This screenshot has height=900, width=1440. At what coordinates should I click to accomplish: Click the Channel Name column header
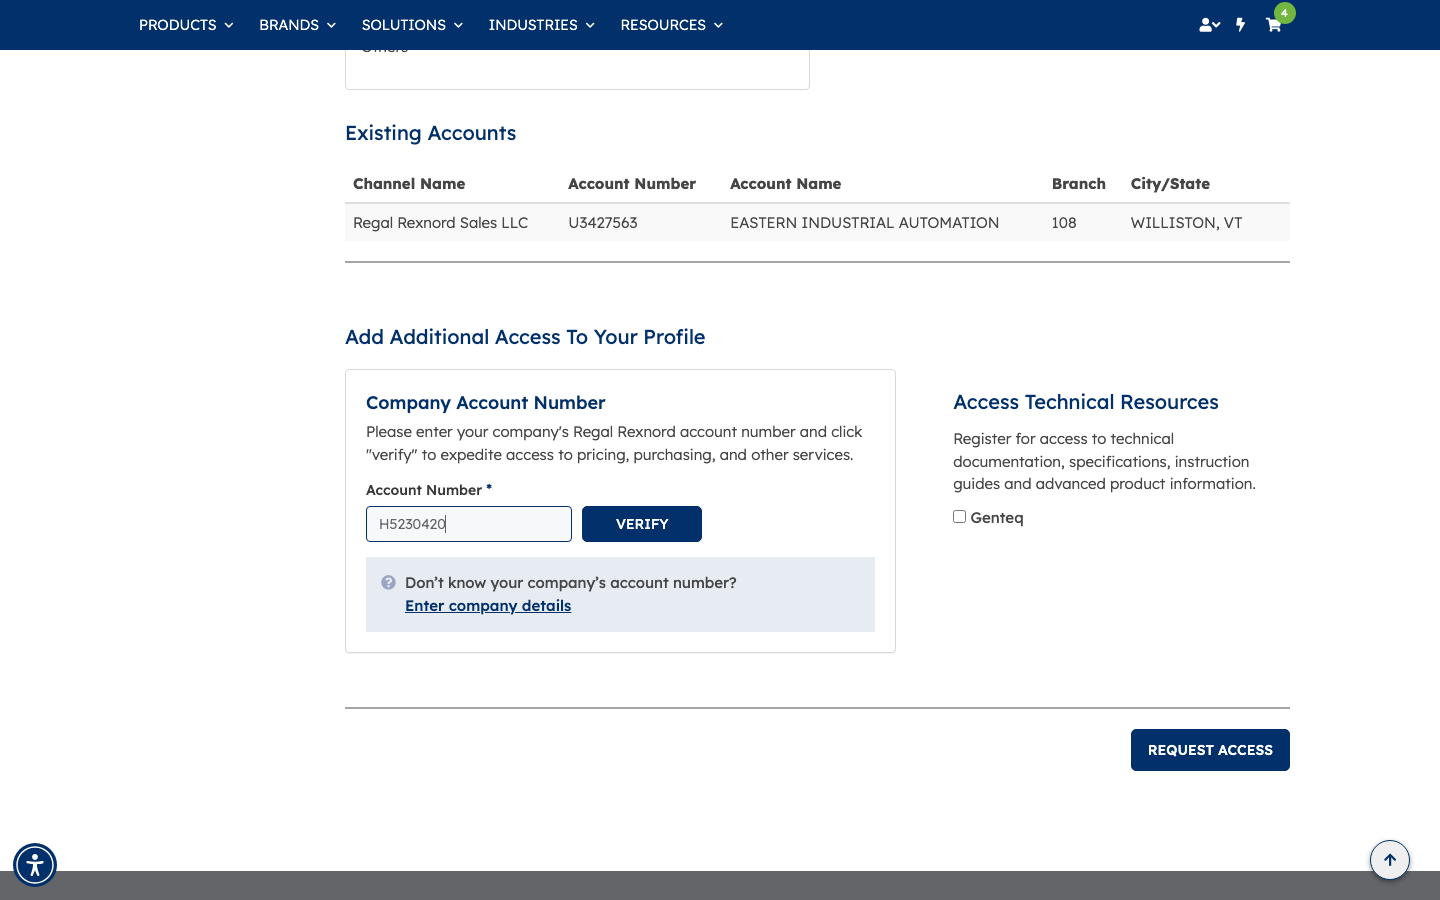[409, 184]
